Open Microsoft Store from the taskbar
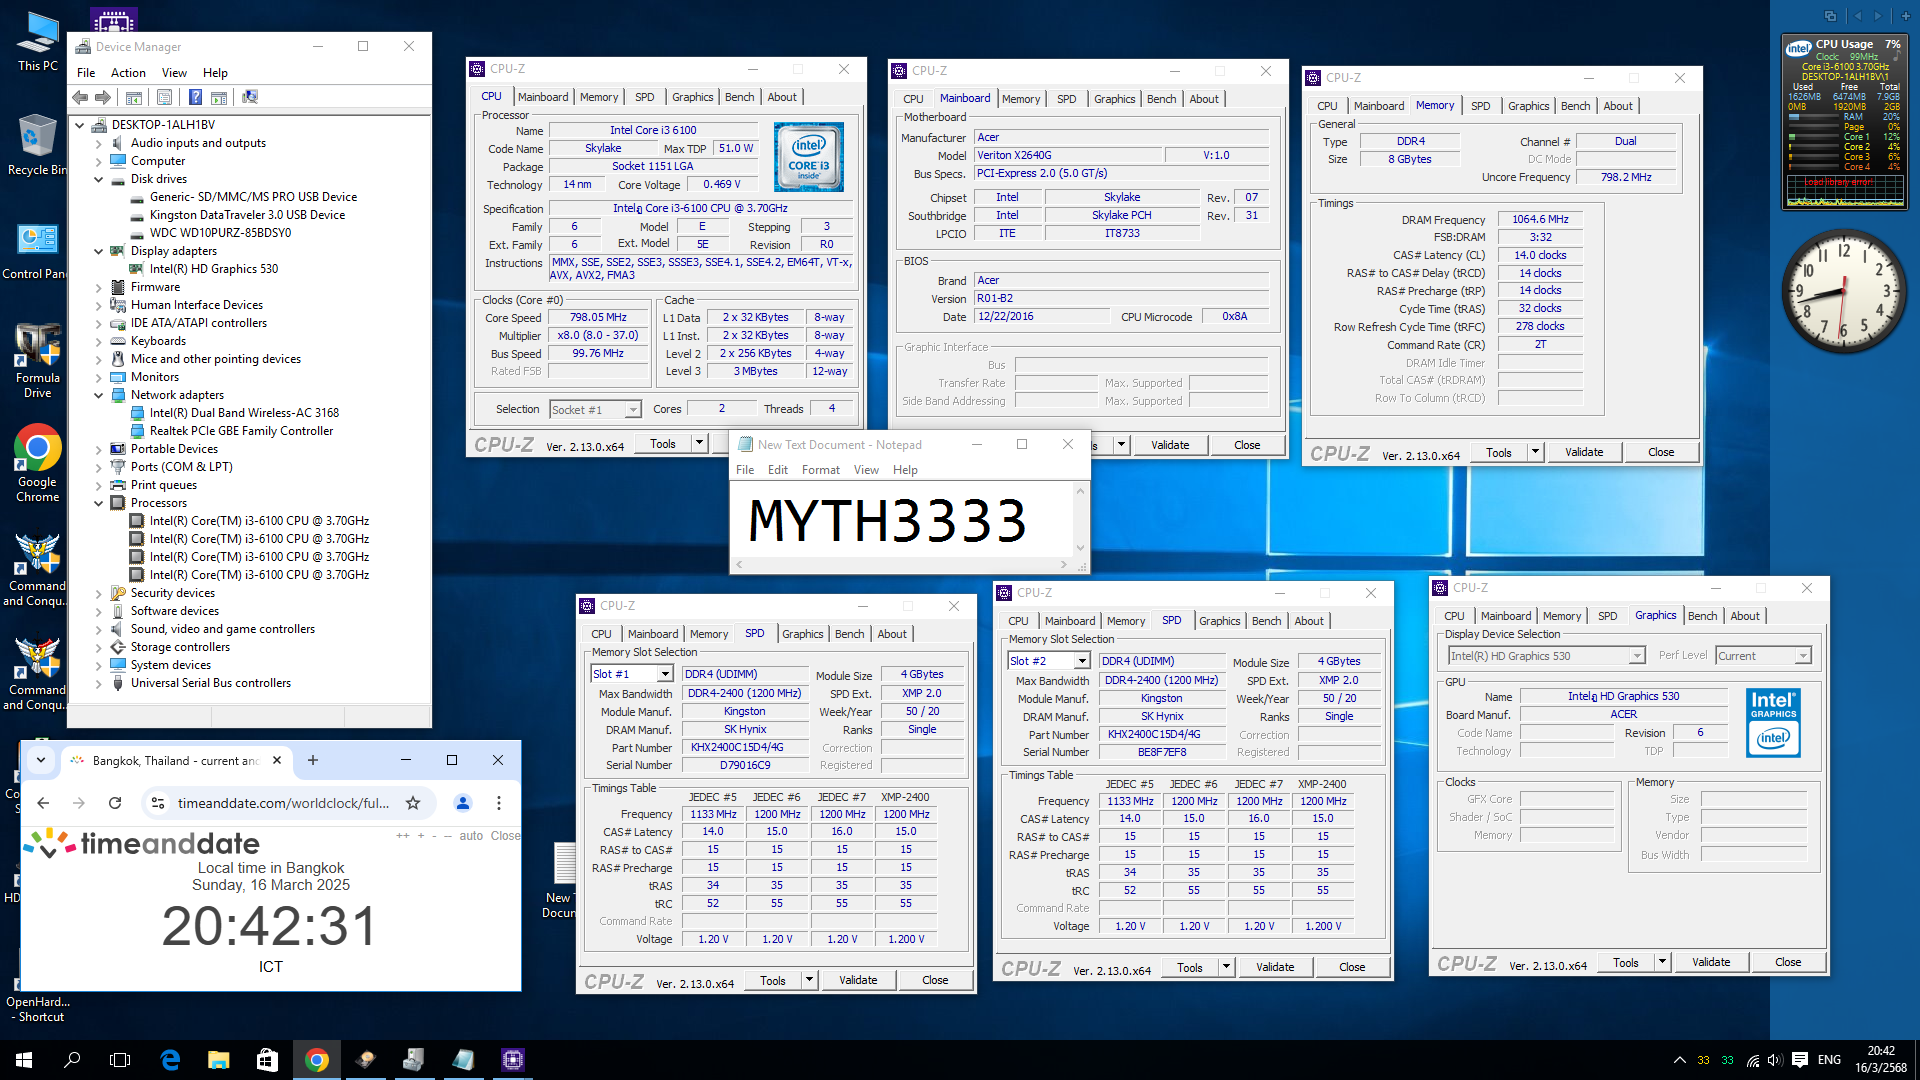 click(x=267, y=1060)
